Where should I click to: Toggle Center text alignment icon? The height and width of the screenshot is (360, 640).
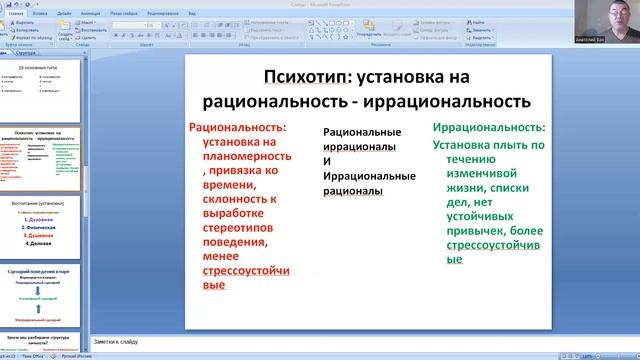(203, 36)
